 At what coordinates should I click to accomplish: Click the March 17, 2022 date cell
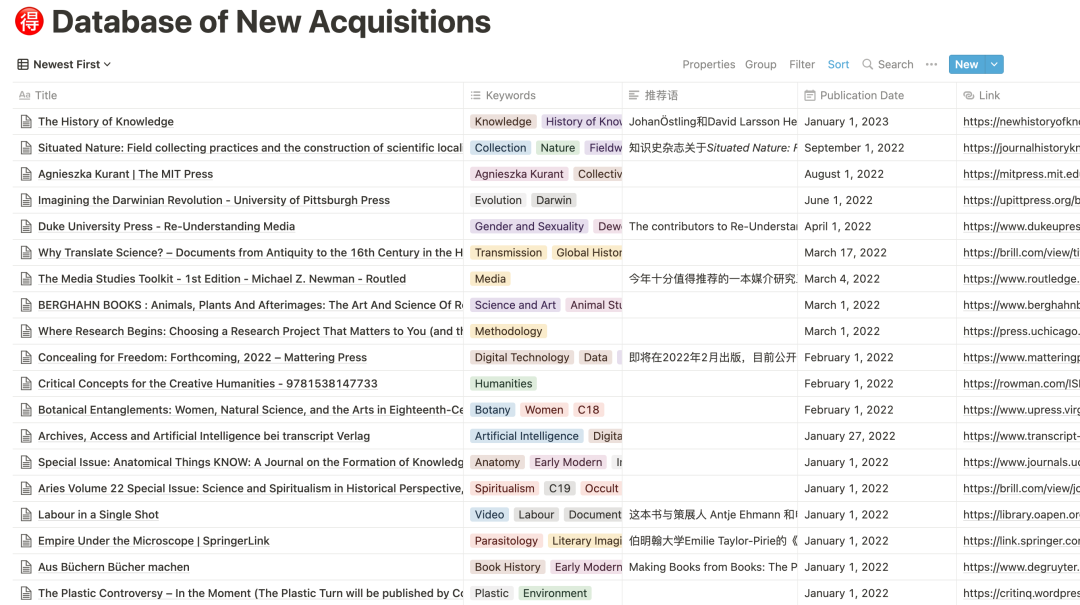[877, 252]
